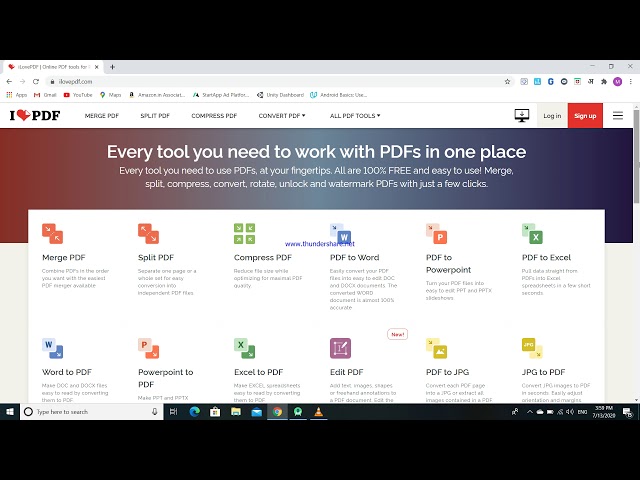Open the Maps bookmark
Image resolution: width=640 pixels, height=480 pixels.
[111, 95]
